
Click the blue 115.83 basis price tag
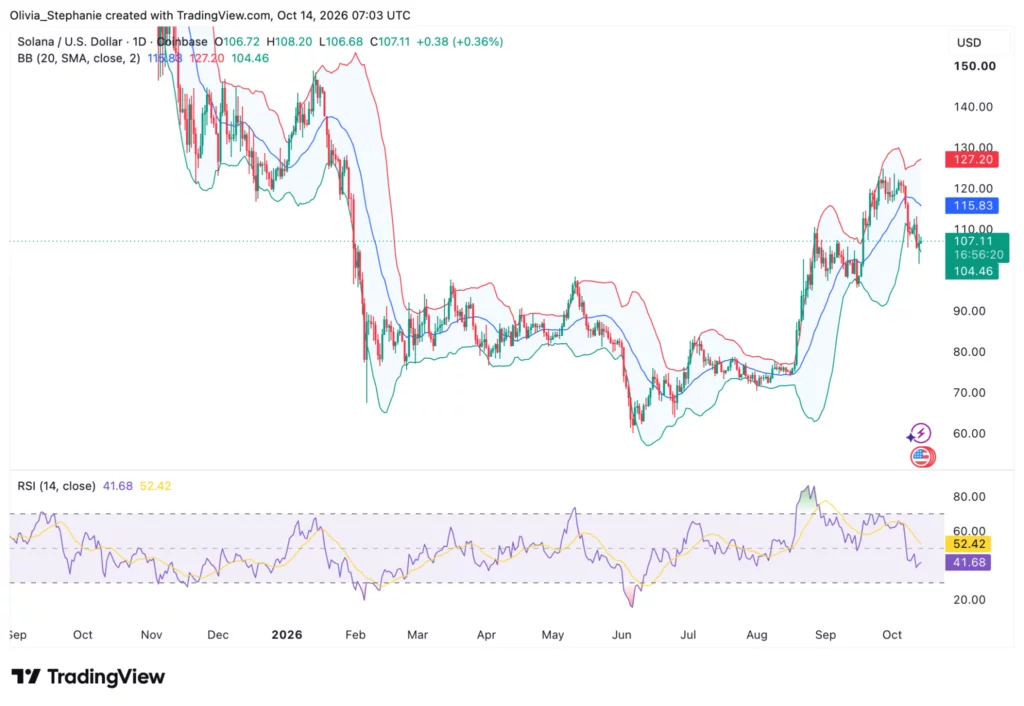[972, 206]
